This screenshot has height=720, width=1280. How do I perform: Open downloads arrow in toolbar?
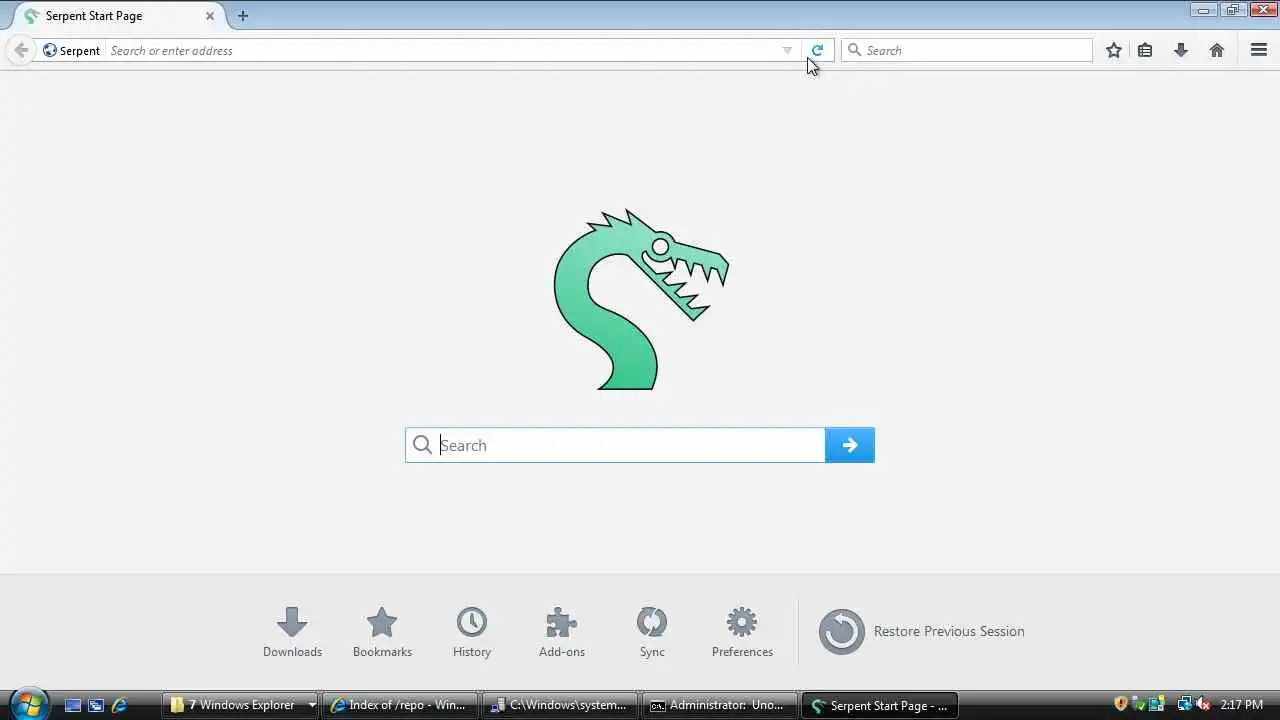point(1181,50)
